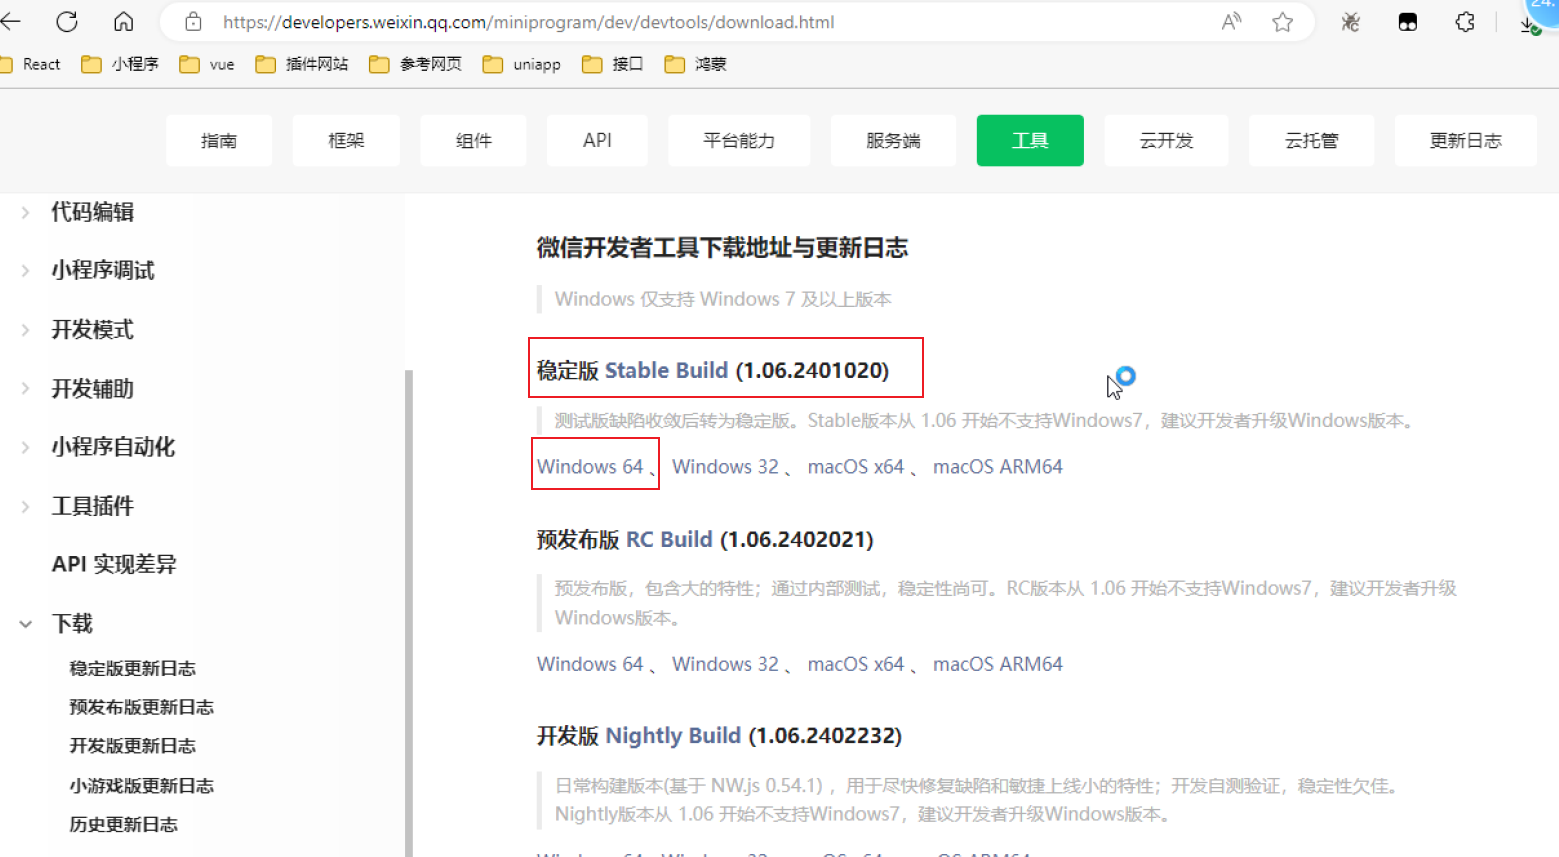The height and width of the screenshot is (857, 1559).
Task: Switch to the 服务端 tab
Action: pos(893,140)
